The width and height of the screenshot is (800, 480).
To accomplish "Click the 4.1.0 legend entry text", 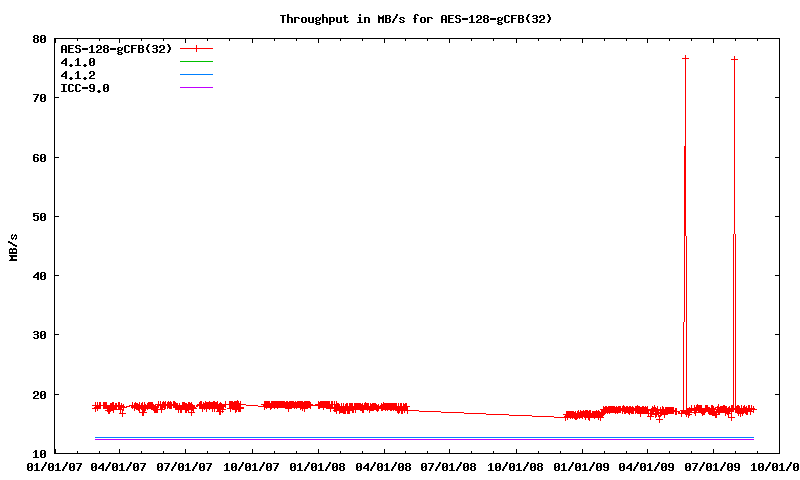I will coord(78,62).
